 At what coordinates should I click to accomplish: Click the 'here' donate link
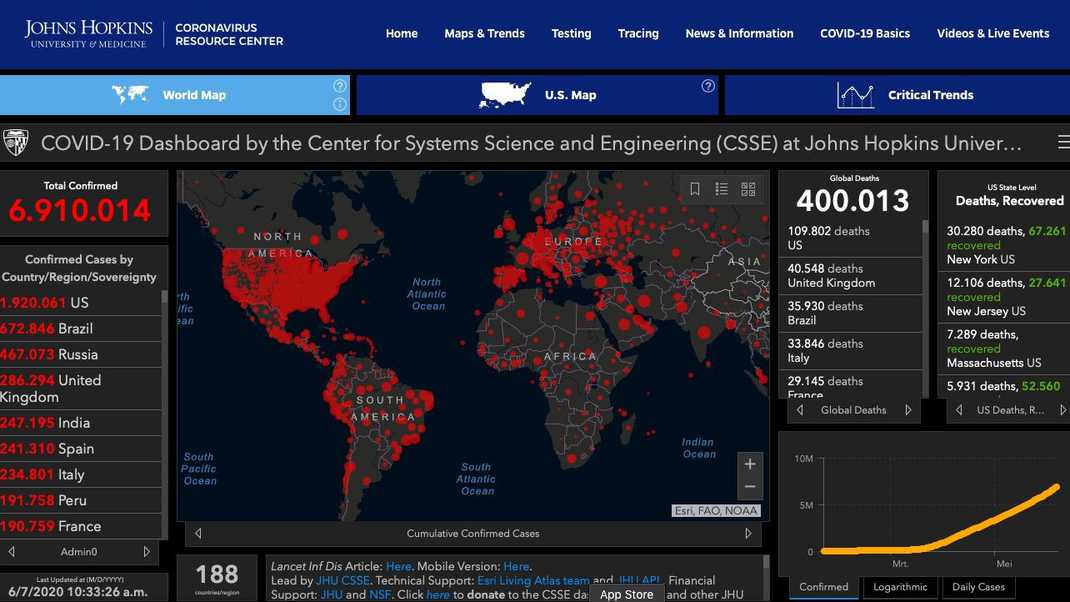[437, 594]
